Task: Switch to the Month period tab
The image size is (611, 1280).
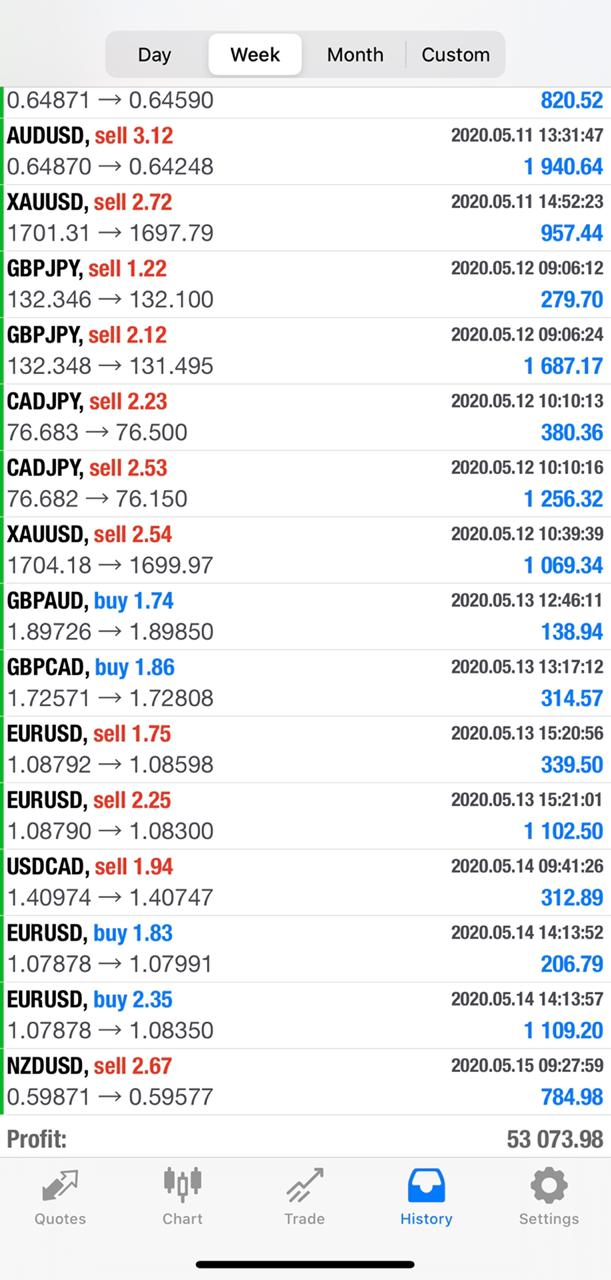Action: 355,55
